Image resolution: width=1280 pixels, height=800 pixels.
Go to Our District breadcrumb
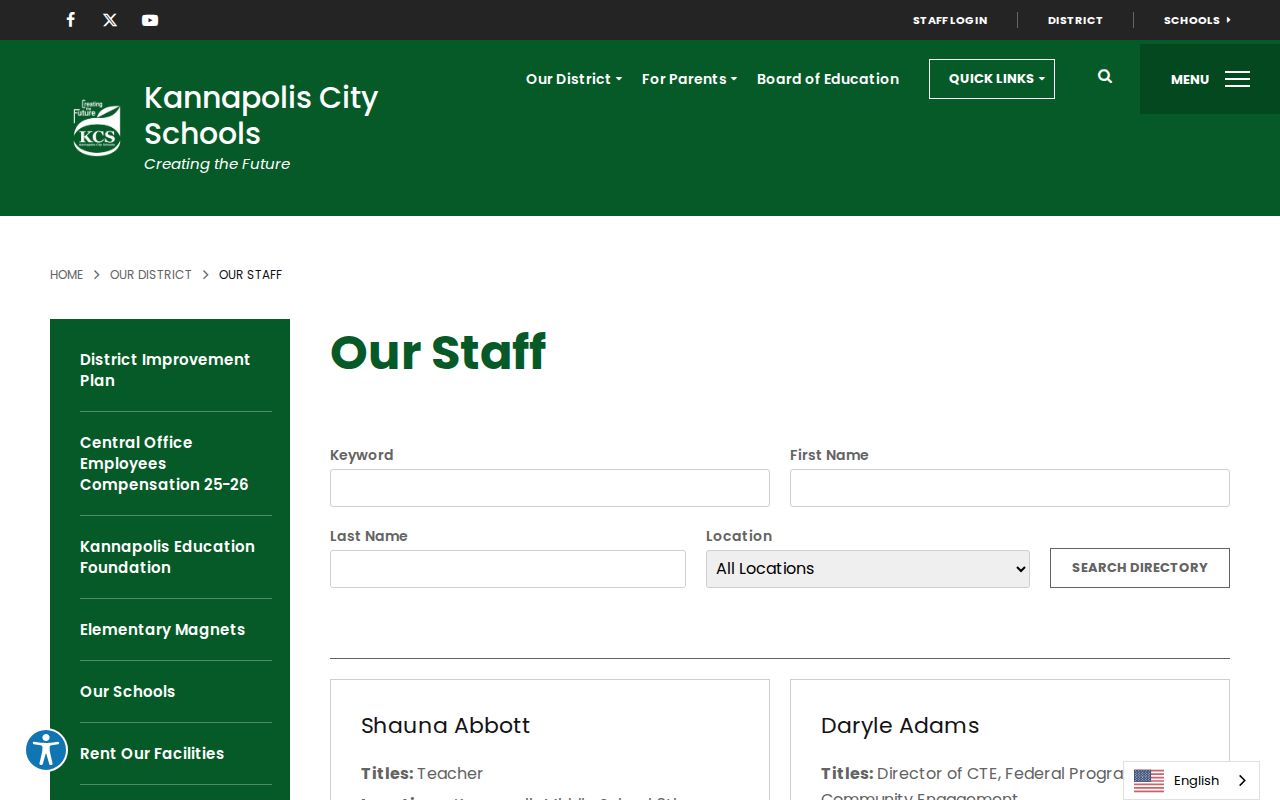pyautogui.click(x=151, y=274)
